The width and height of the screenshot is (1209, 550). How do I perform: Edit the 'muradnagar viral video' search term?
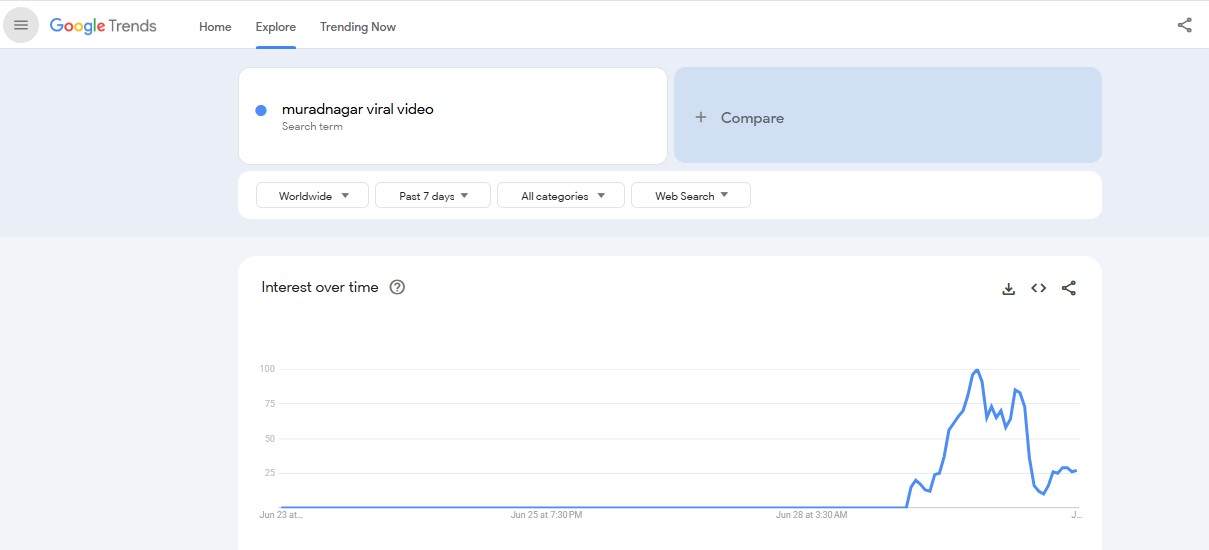pos(358,109)
